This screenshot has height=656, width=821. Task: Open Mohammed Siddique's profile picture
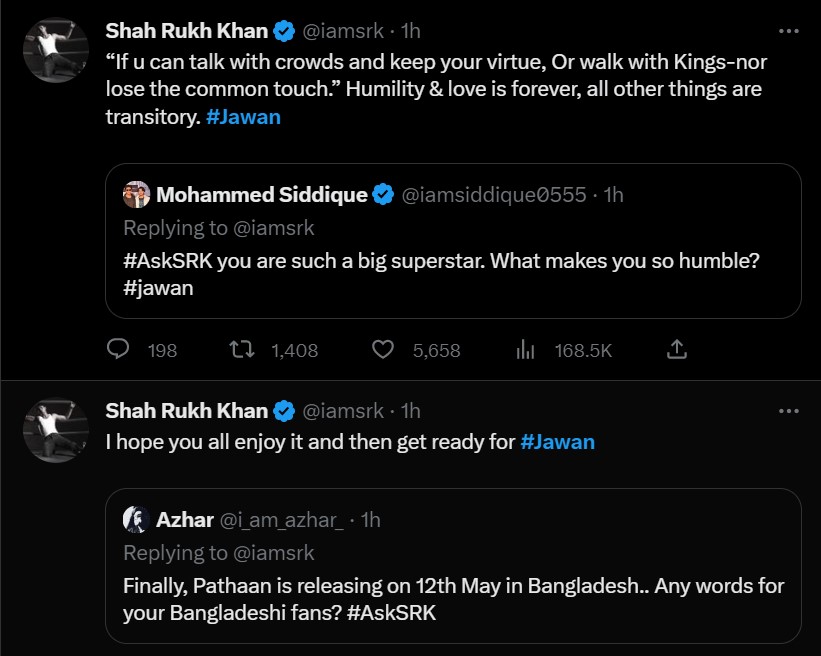click(x=136, y=195)
